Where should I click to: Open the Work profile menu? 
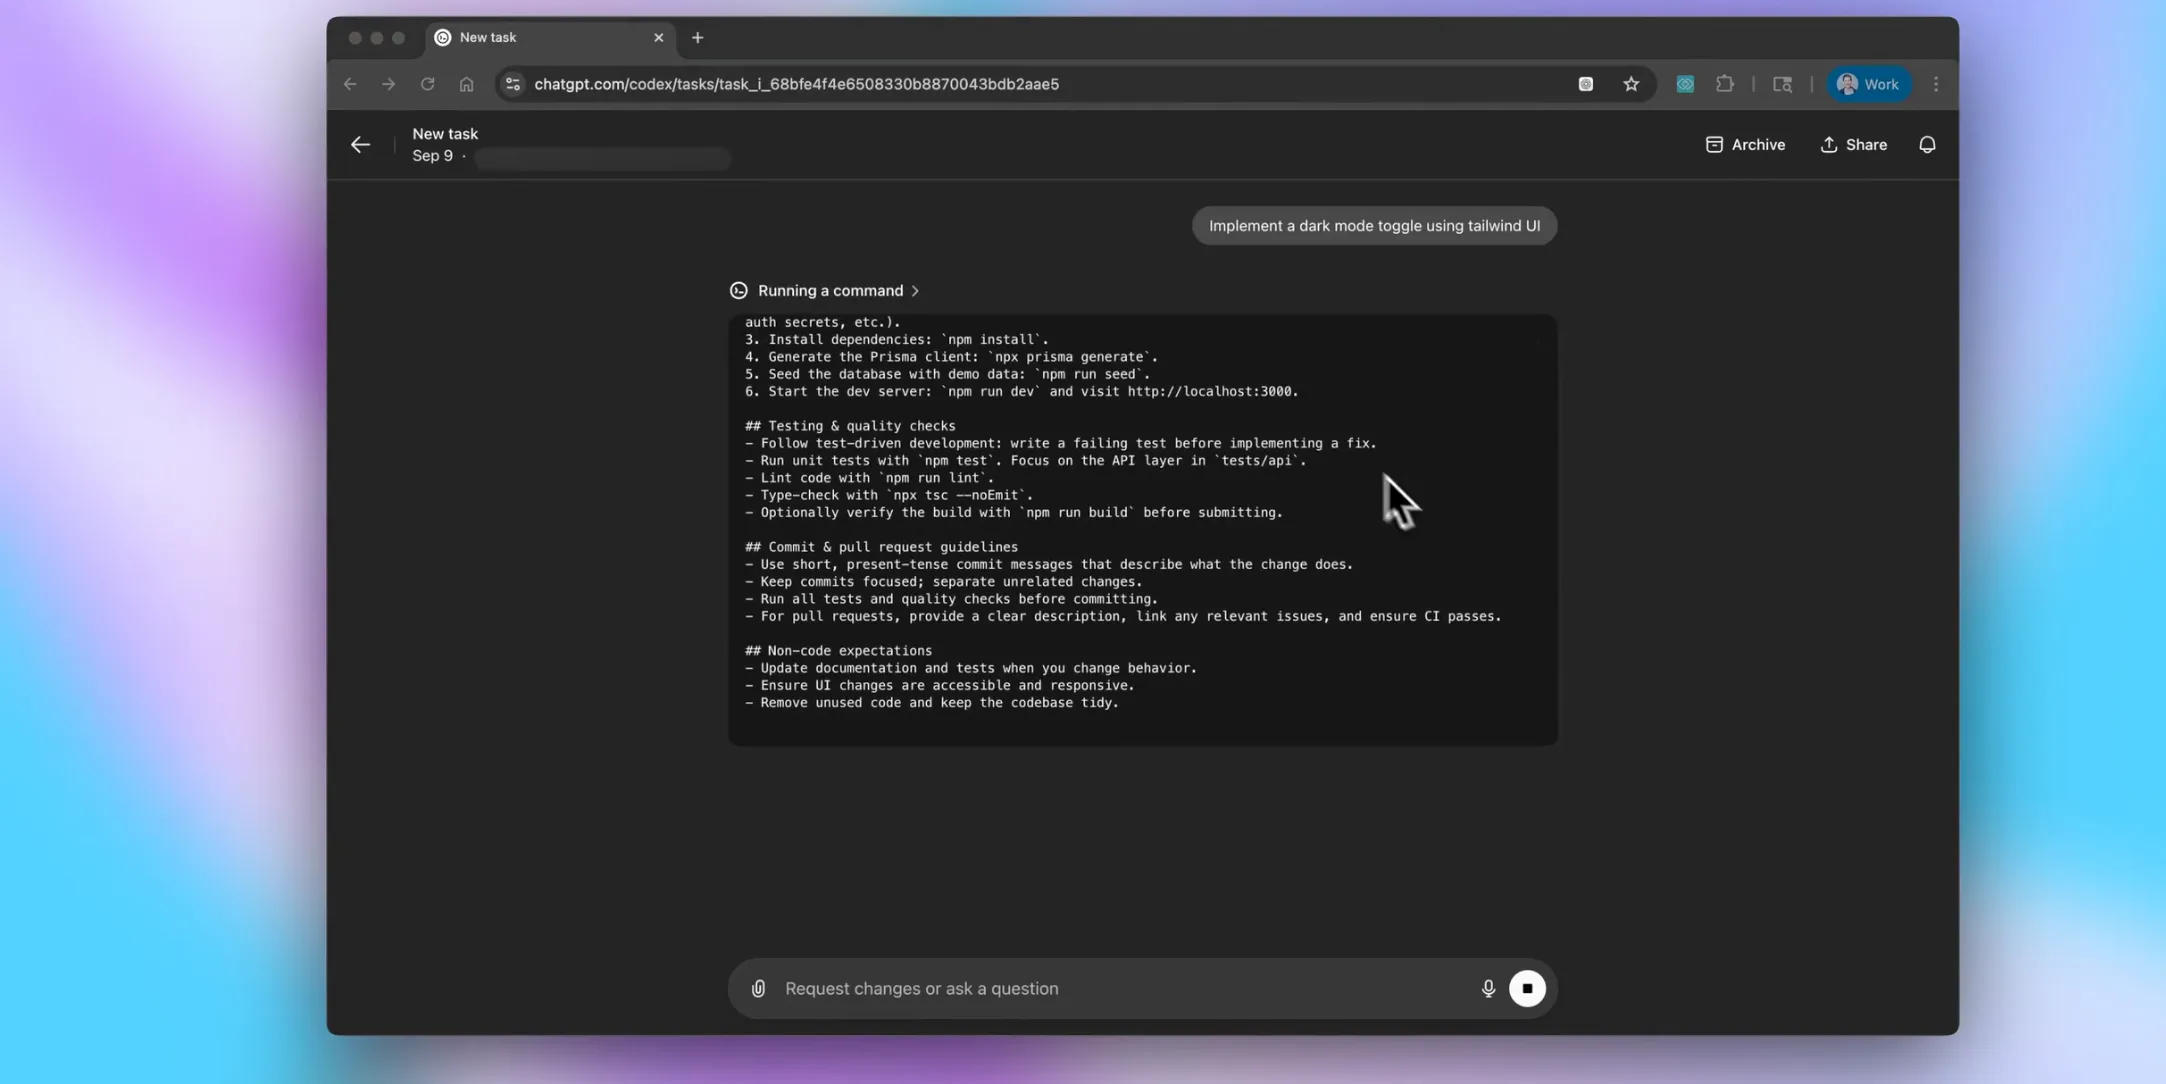(x=1867, y=84)
